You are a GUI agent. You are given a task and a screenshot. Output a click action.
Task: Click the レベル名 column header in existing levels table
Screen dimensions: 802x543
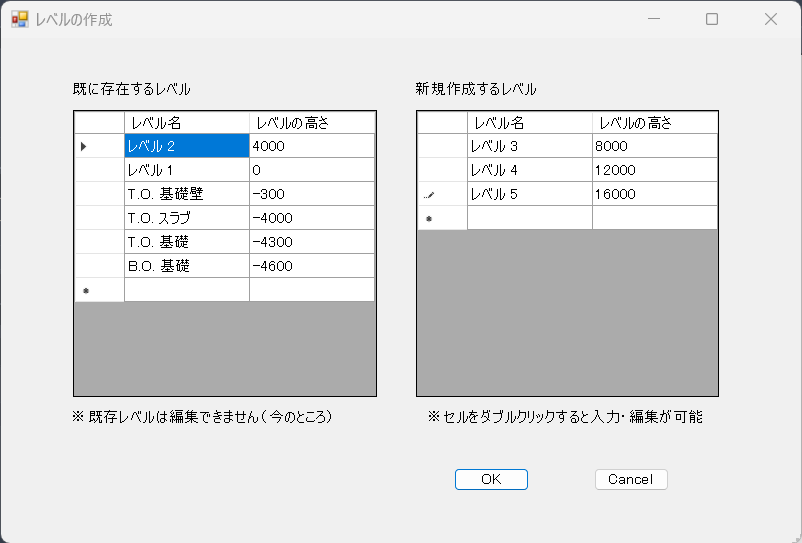[x=186, y=123]
